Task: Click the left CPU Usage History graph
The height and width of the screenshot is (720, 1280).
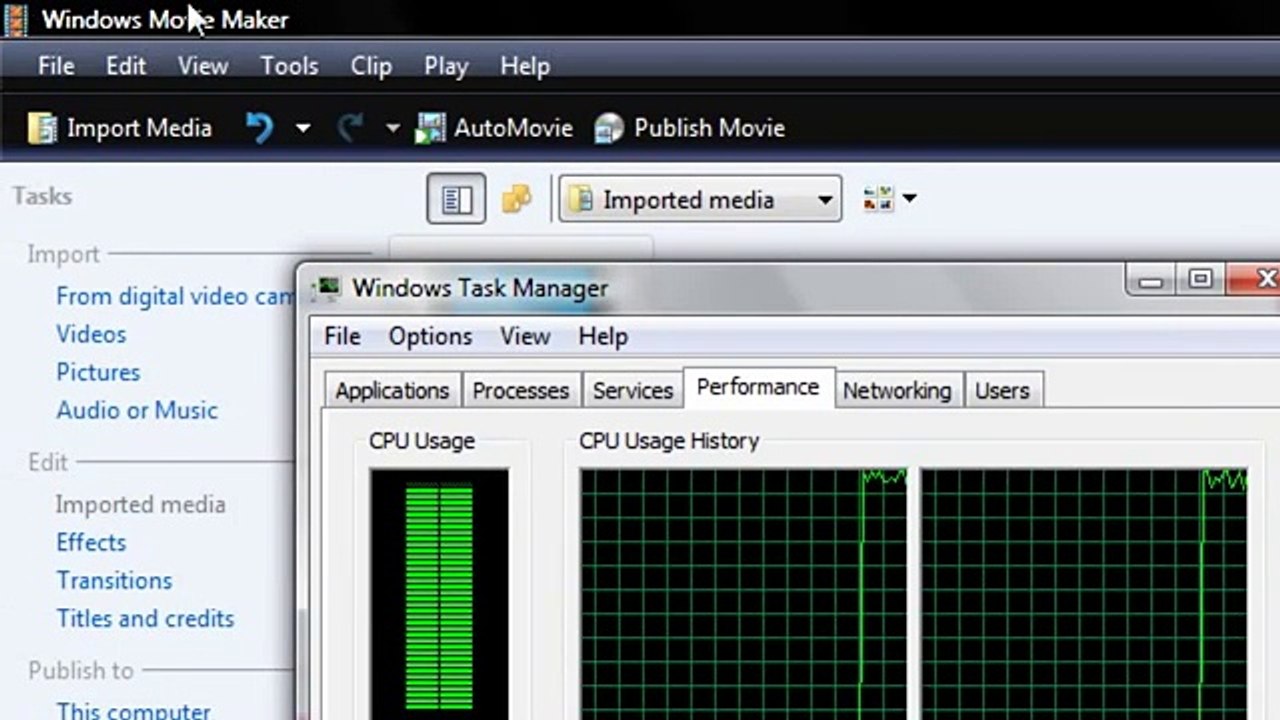Action: (744, 594)
